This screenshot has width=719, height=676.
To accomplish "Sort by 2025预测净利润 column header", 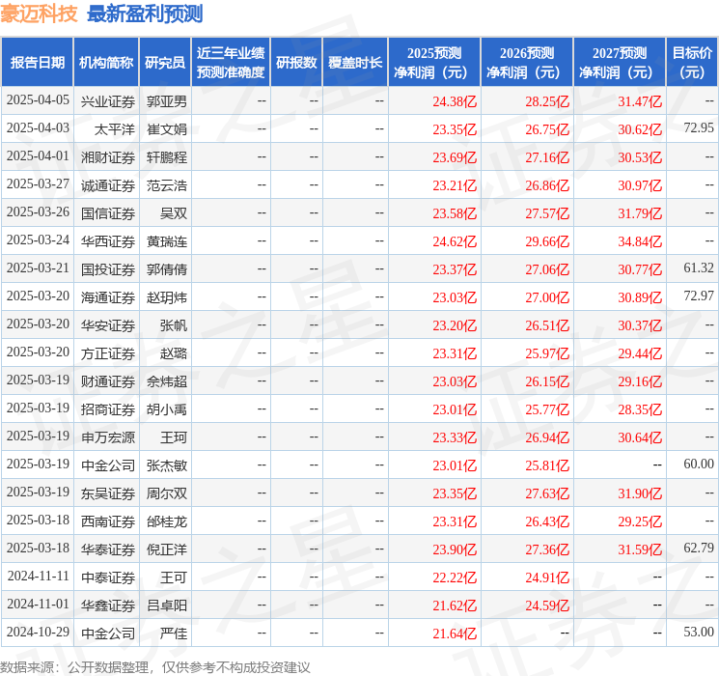I will point(435,62).
